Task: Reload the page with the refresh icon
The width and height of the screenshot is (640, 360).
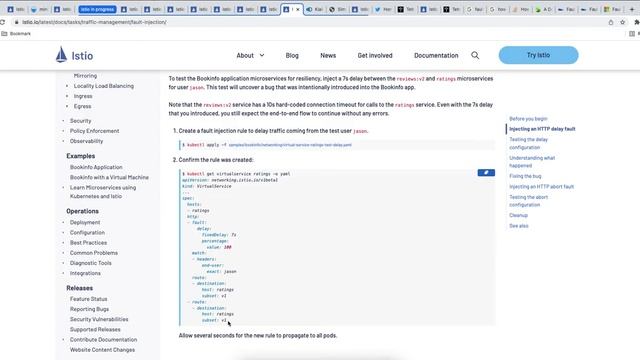Action: tap(2, 22)
